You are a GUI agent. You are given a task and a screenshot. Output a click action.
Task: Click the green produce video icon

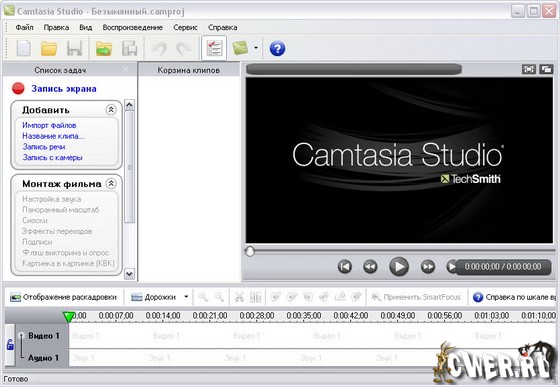240,48
